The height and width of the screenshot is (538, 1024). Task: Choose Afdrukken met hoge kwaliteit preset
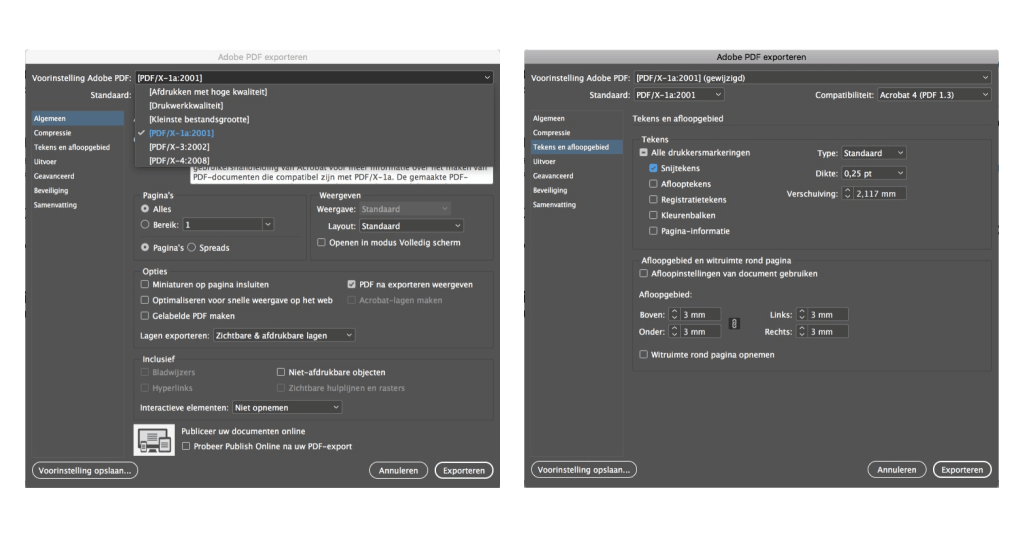(208, 92)
